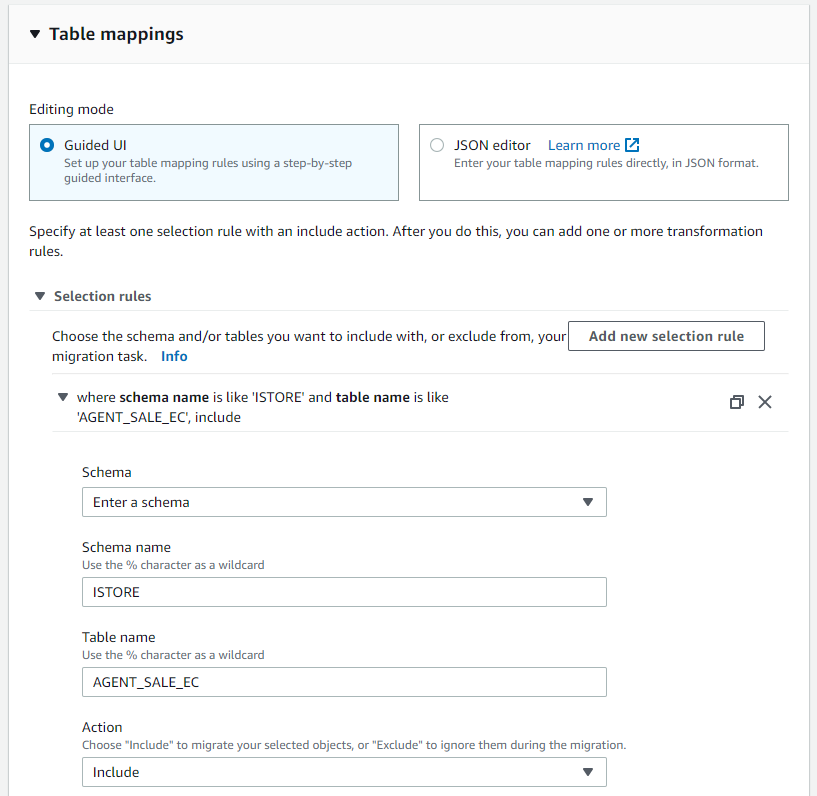Collapse the Table mappings section triangle

pyautogui.click(x=35, y=34)
